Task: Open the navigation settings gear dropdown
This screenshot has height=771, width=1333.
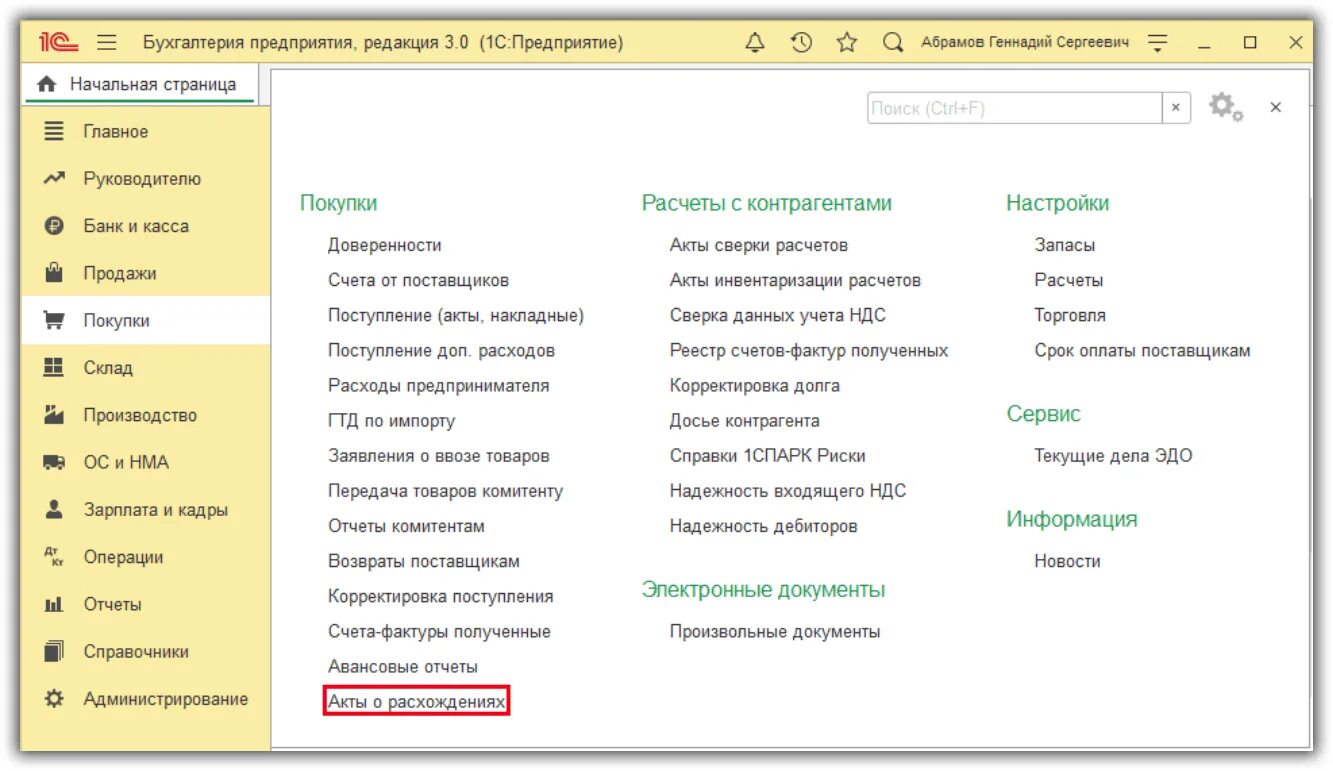Action: pyautogui.click(x=1226, y=107)
